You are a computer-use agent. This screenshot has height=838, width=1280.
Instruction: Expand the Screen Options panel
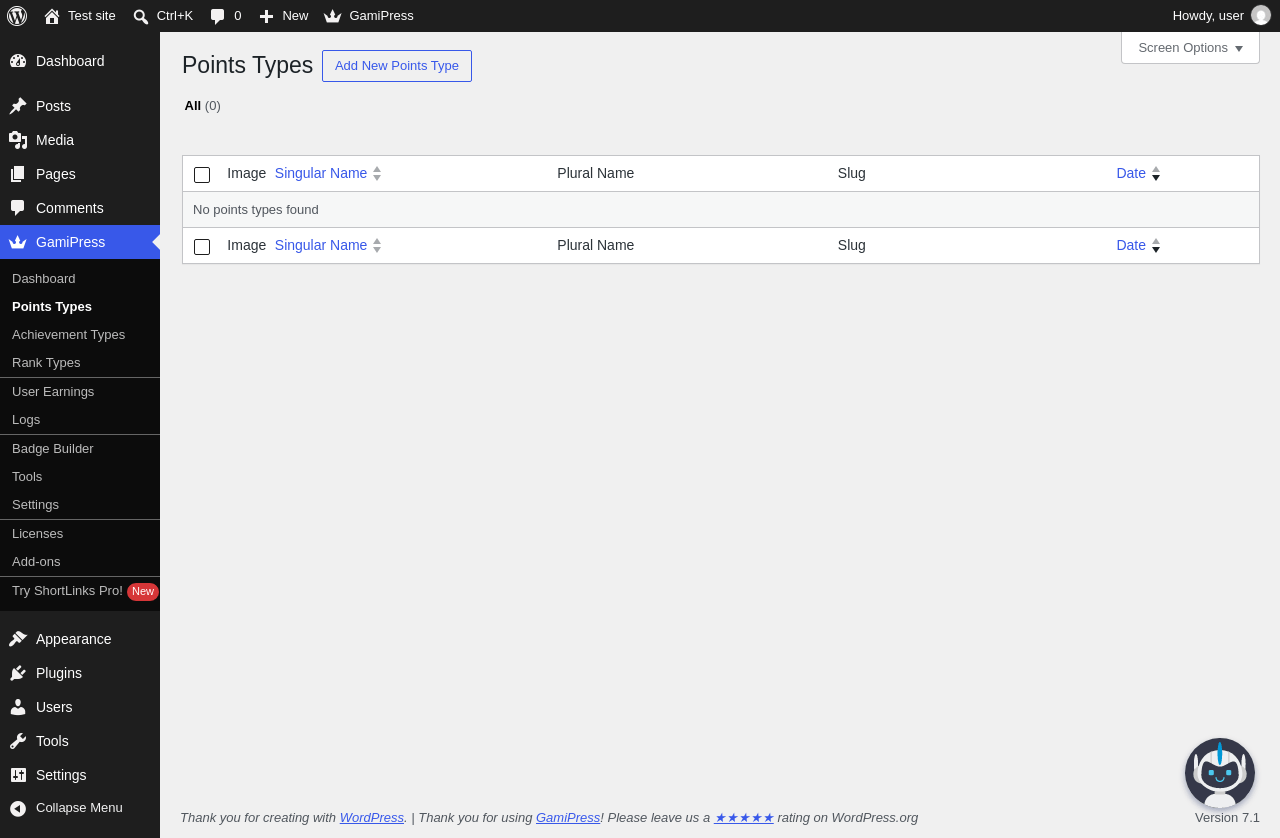click(1190, 48)
